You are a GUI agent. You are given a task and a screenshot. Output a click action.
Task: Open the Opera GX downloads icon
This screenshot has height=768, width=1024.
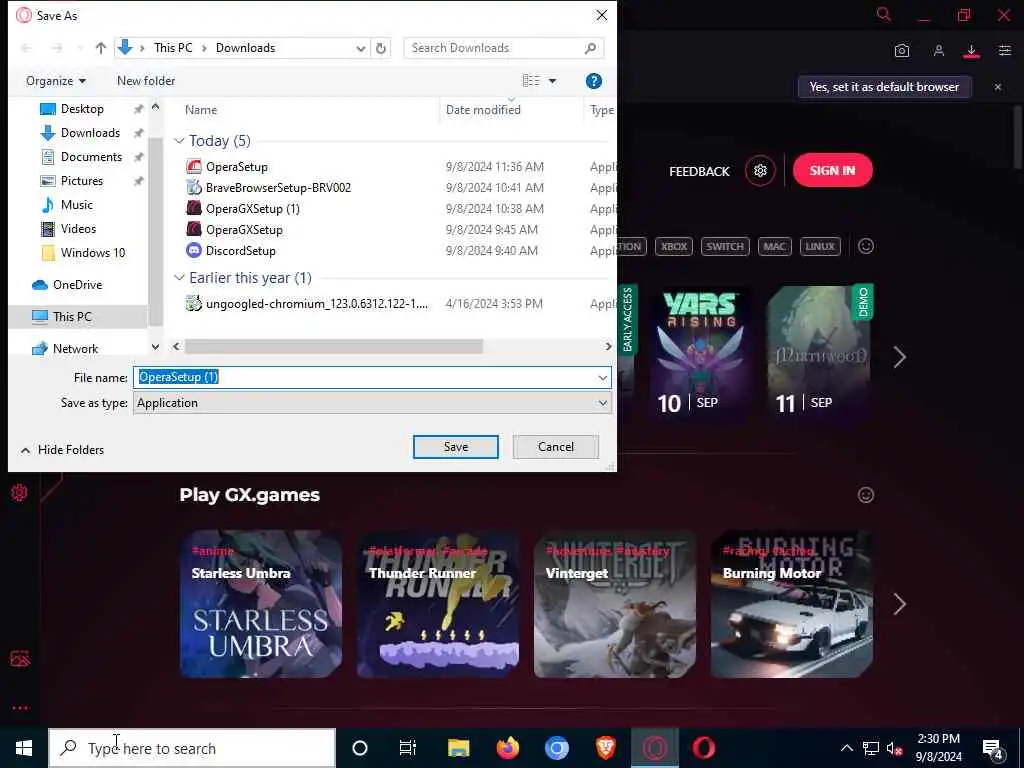tap(971, 51)
